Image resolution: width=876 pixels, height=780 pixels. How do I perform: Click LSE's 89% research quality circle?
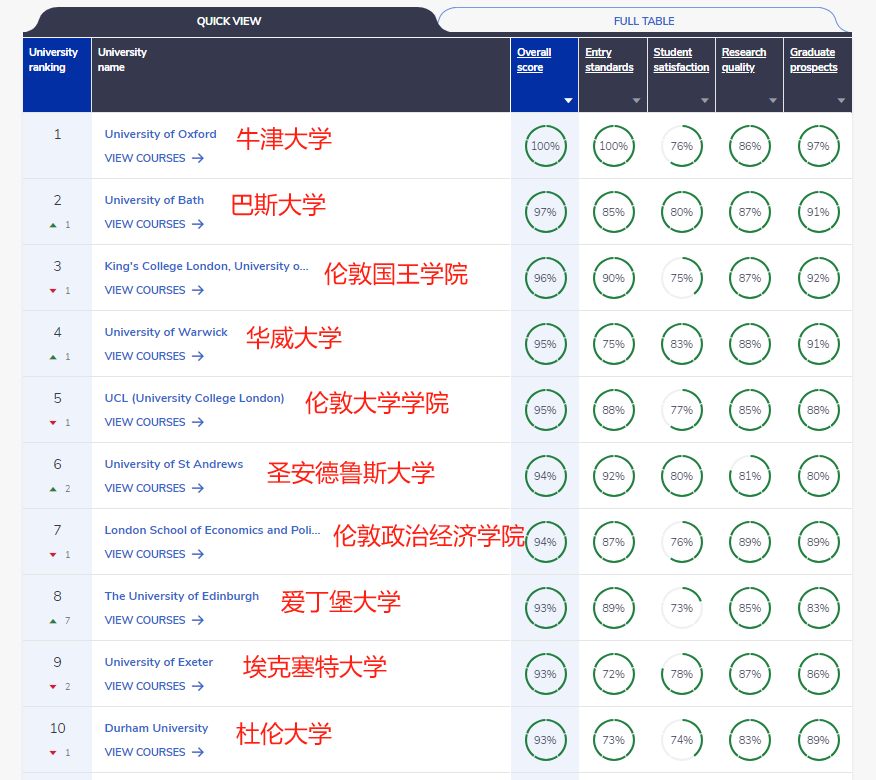(x=750, y=541)
